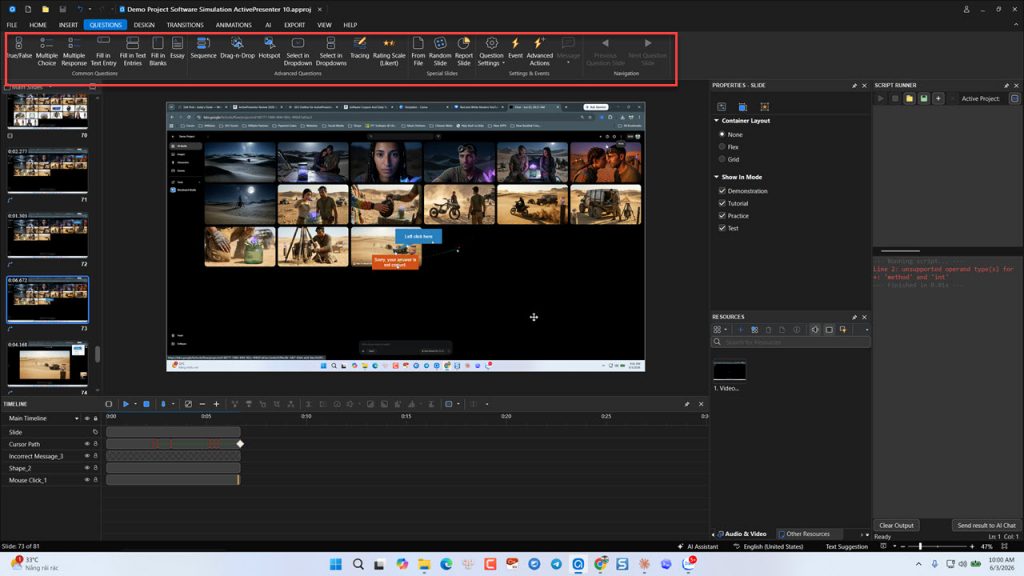Import questions From File
Viewport: 1024px width, 576px height.
(418, 51)
